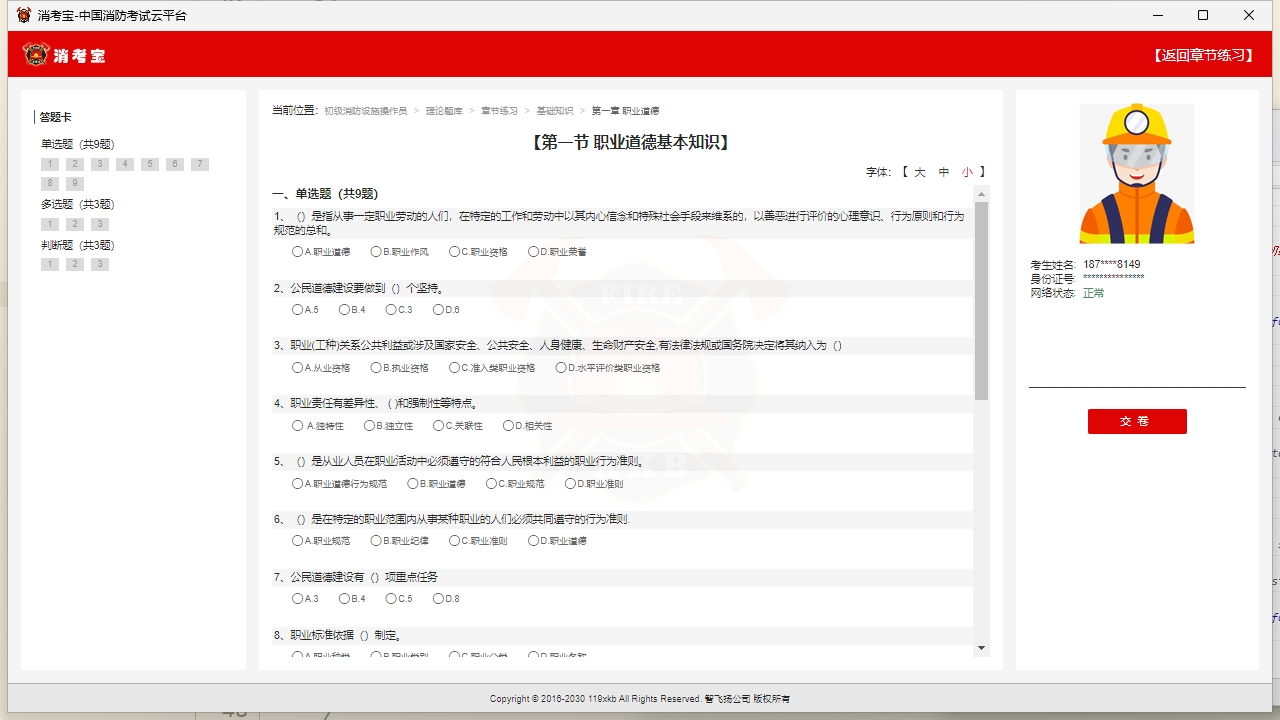Select option A.独特性 for question 4
Viewport: 1280px width, 720px height.
click(297, 425)
